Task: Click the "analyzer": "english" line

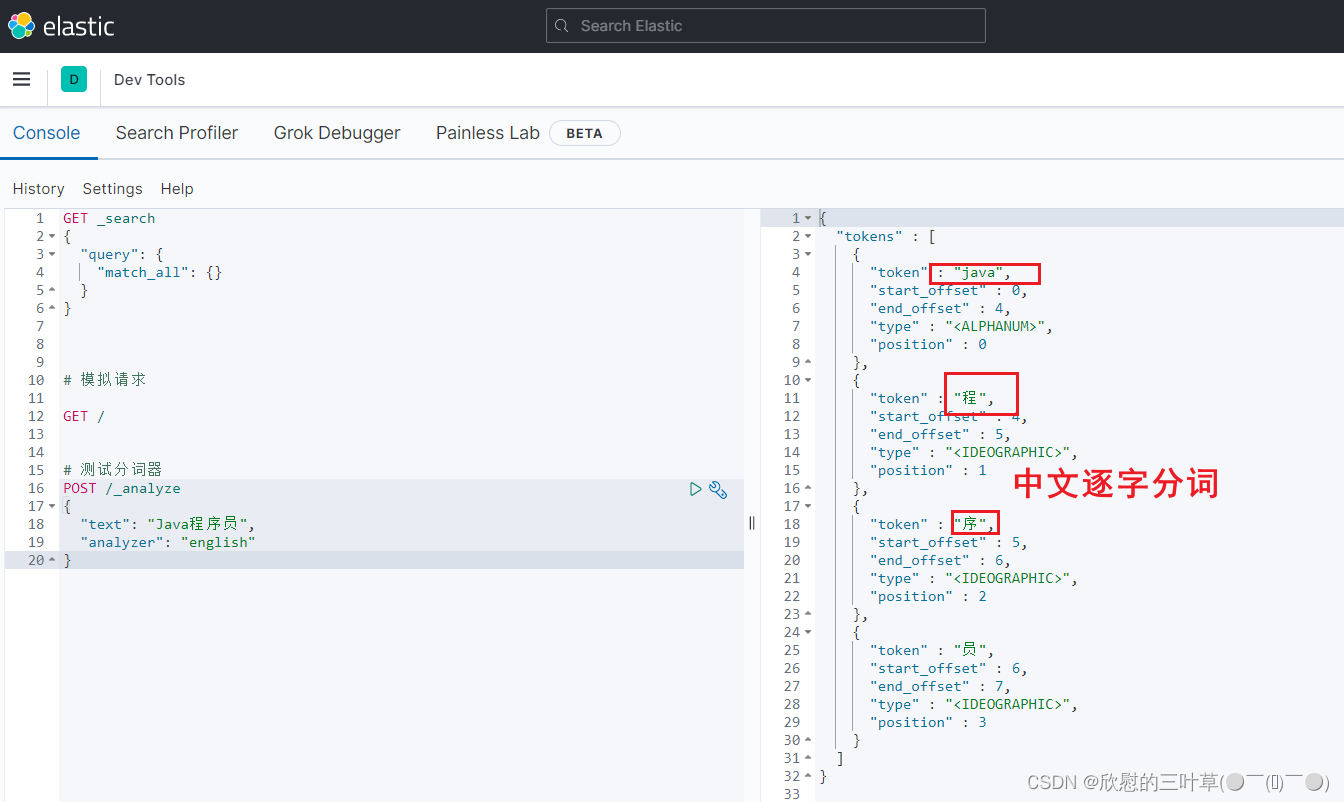Action: (x=168, y=542)
